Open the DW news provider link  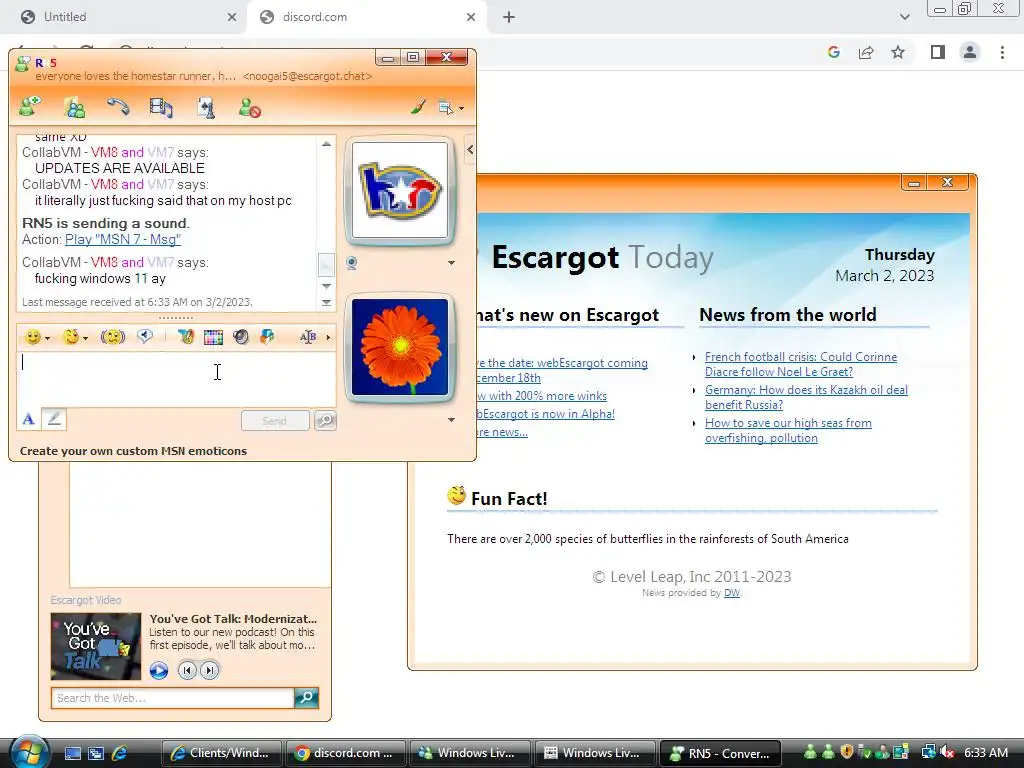click(x=731, y=593)
